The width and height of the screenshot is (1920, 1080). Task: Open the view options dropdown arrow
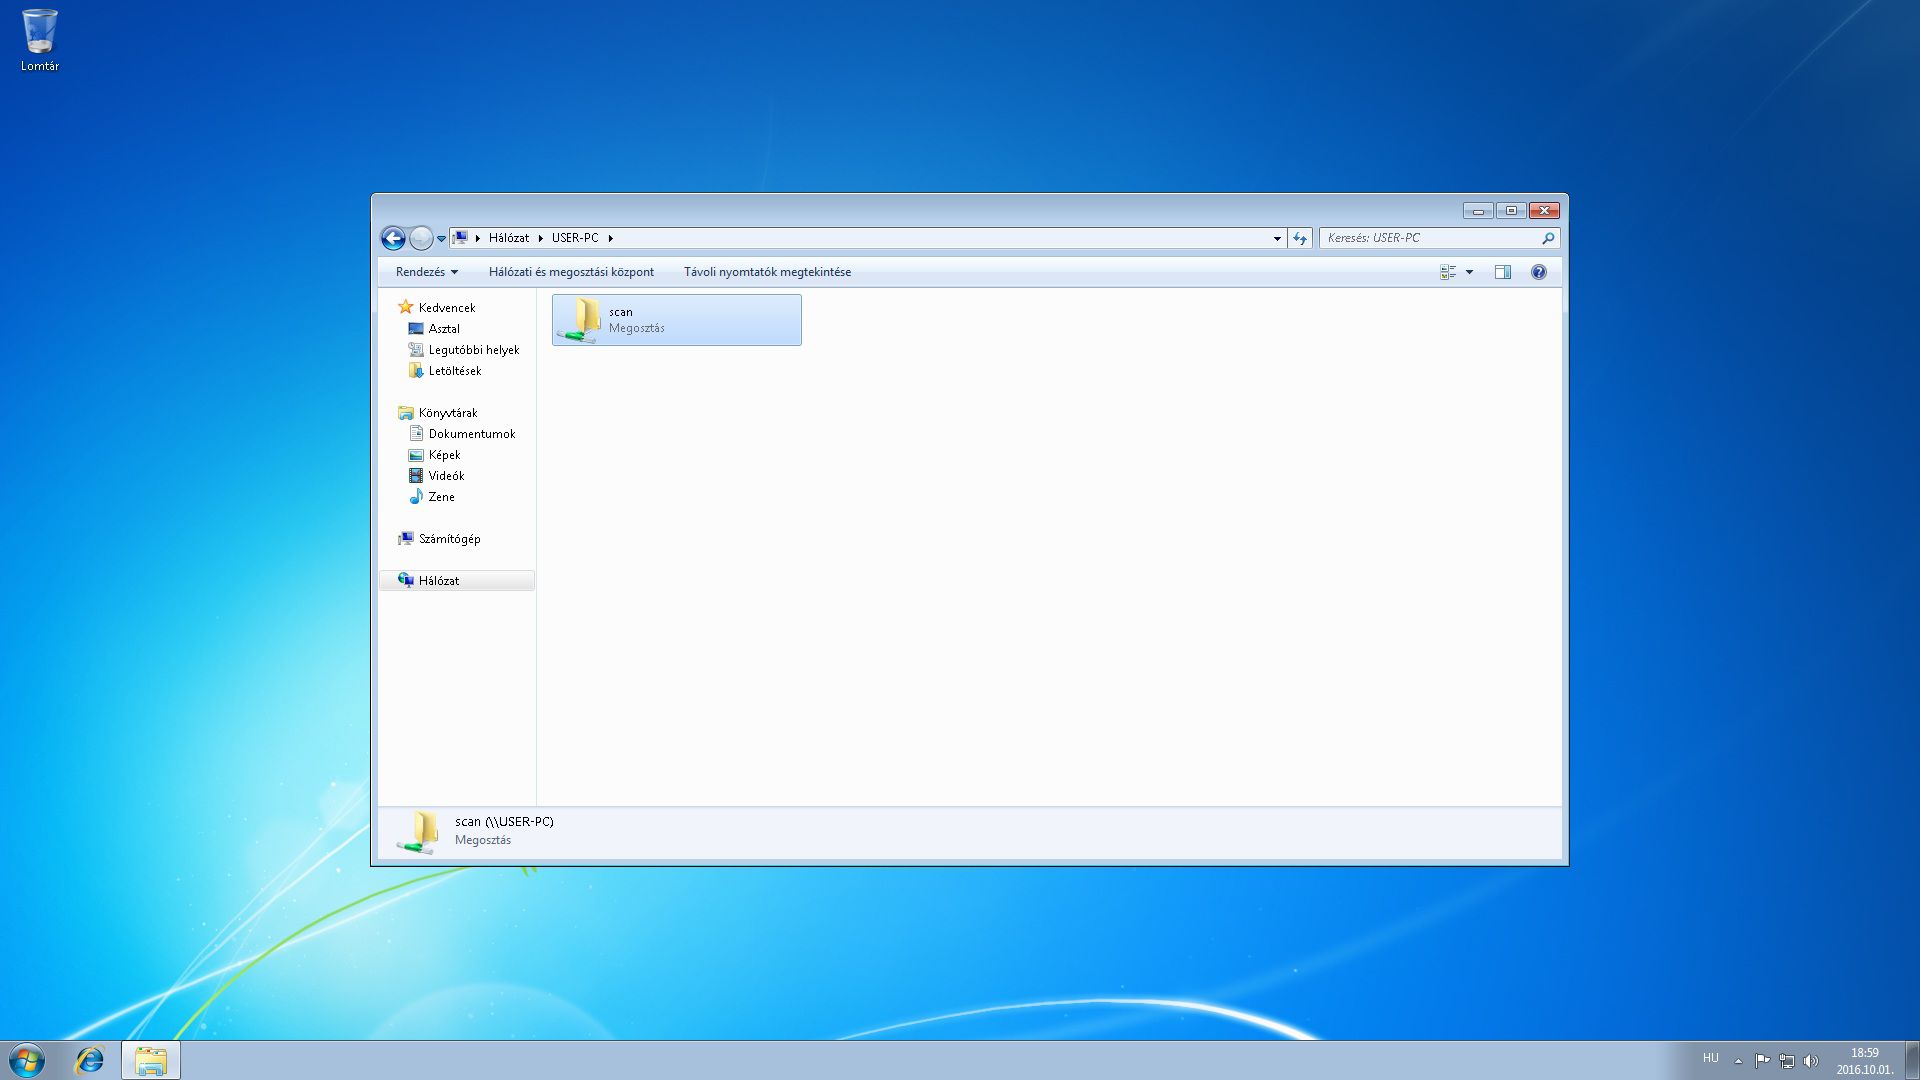click(1469, 272)
